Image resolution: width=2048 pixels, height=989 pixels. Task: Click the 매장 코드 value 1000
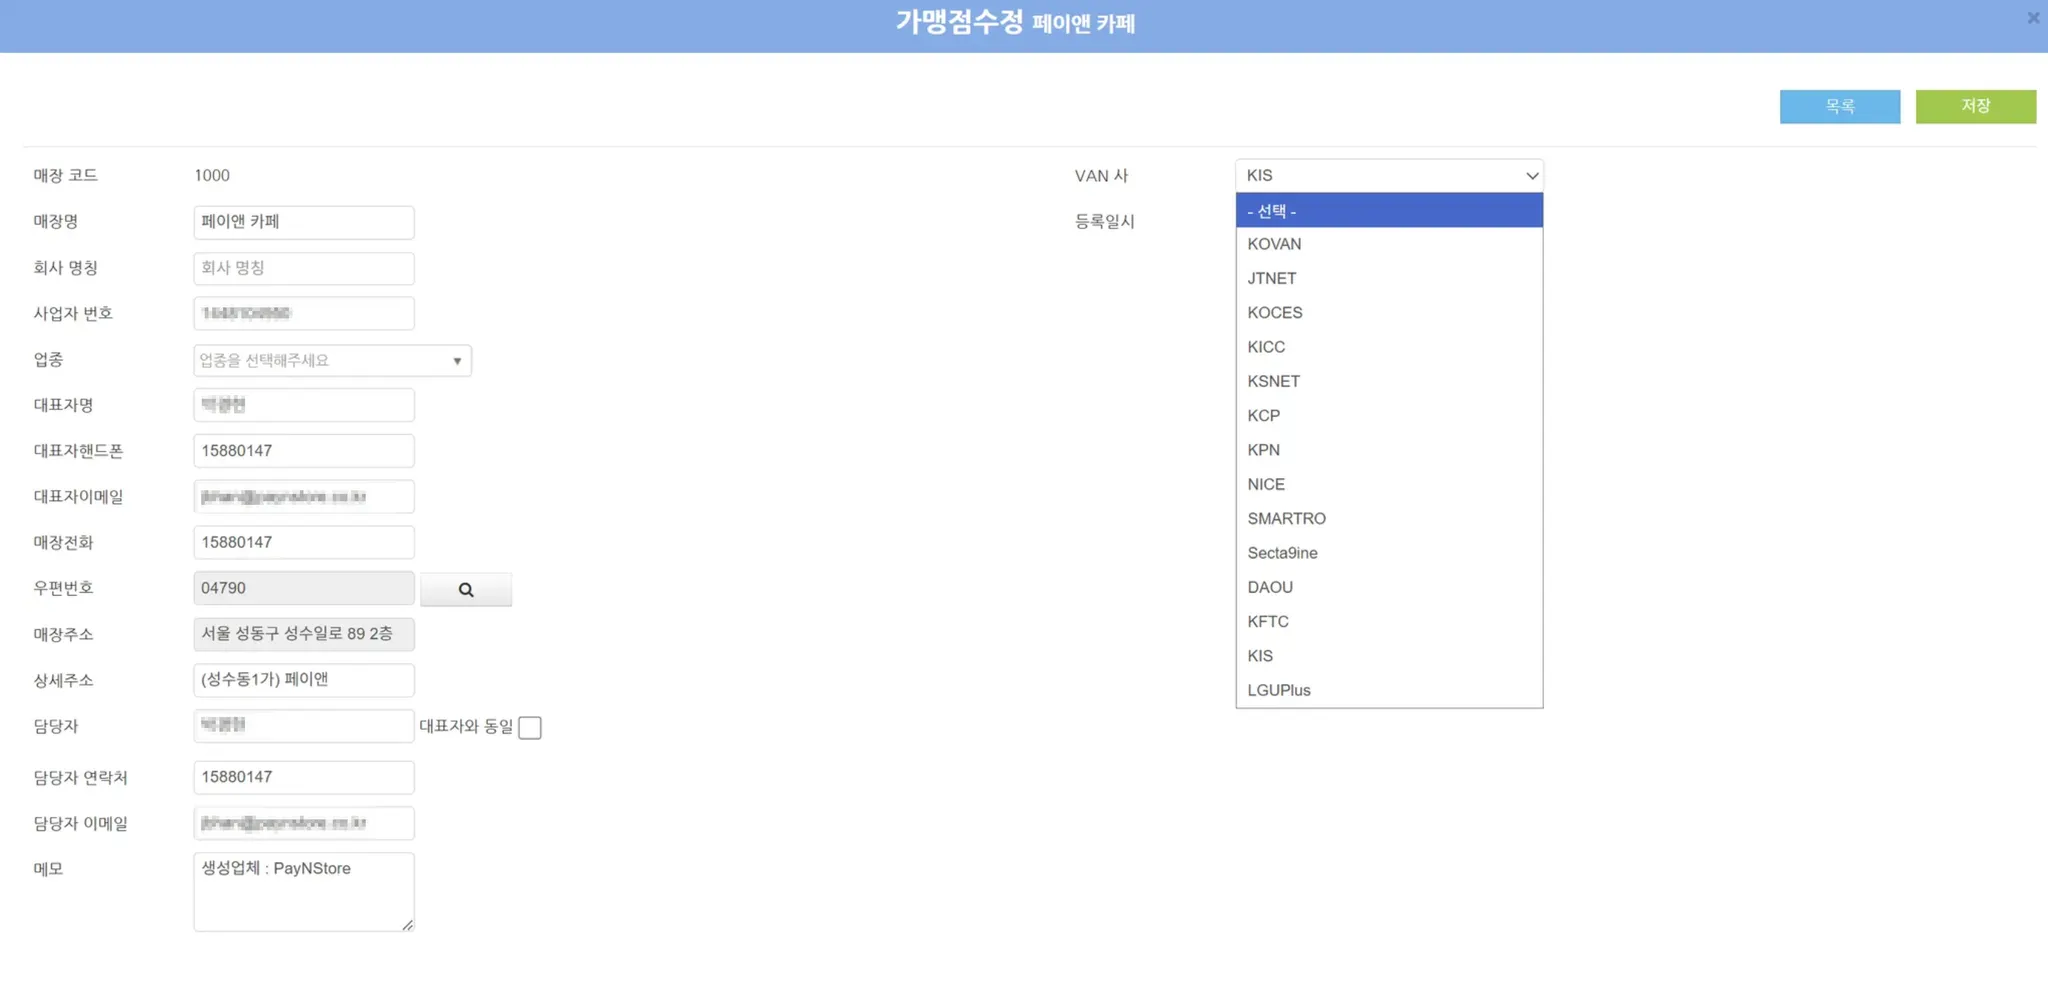pyautogui.click(x=212, y=176)
